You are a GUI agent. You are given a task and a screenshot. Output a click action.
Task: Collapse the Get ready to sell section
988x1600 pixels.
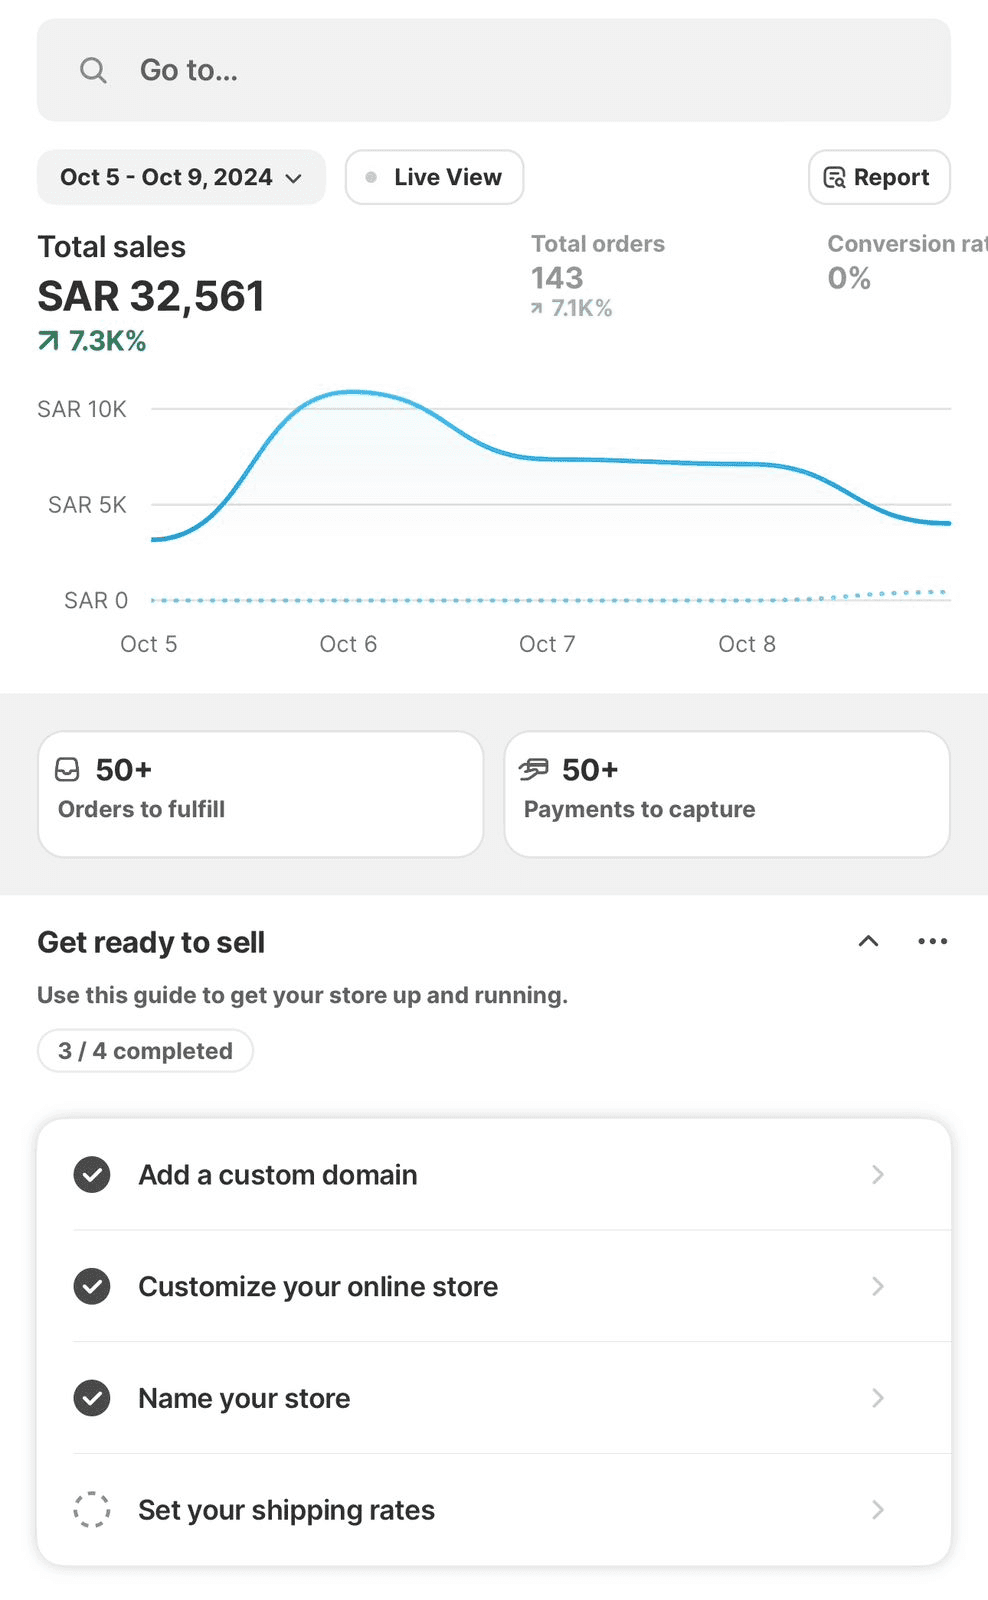point(868,941)
